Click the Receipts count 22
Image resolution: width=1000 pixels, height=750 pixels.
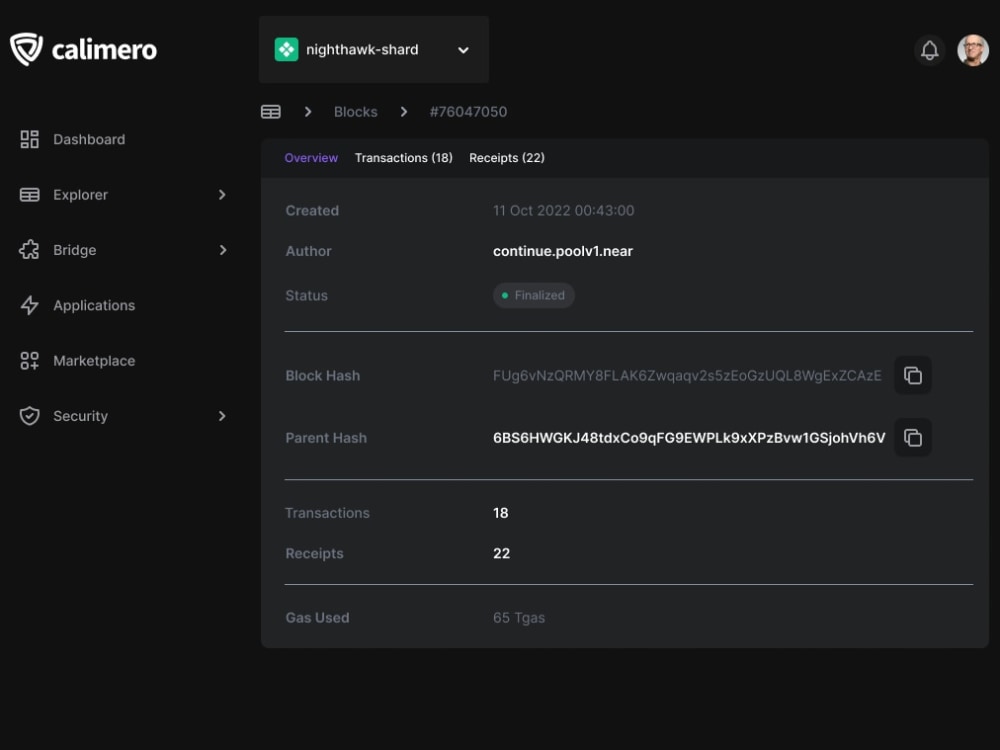click(501, 554)
